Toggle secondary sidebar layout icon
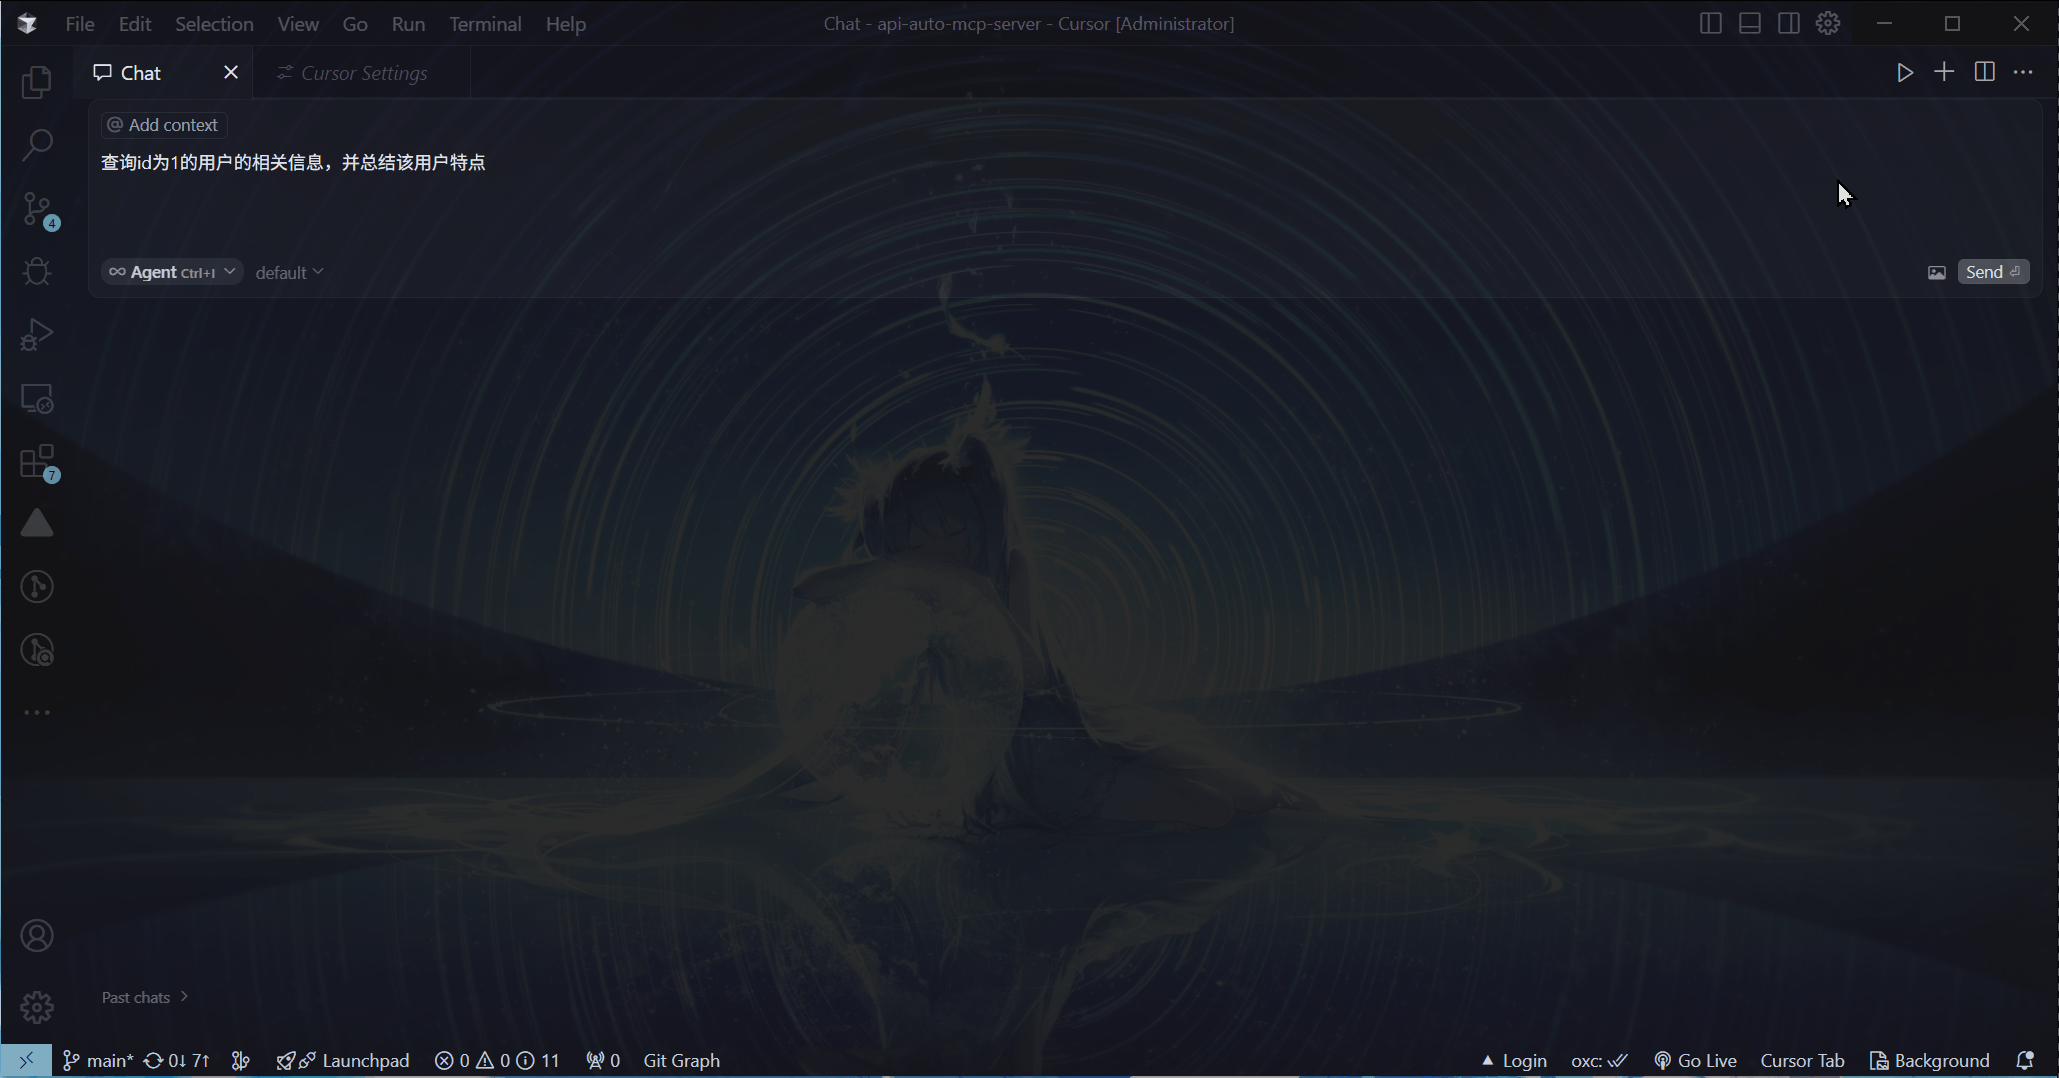The image size is (2059, 1078). 1789,23
